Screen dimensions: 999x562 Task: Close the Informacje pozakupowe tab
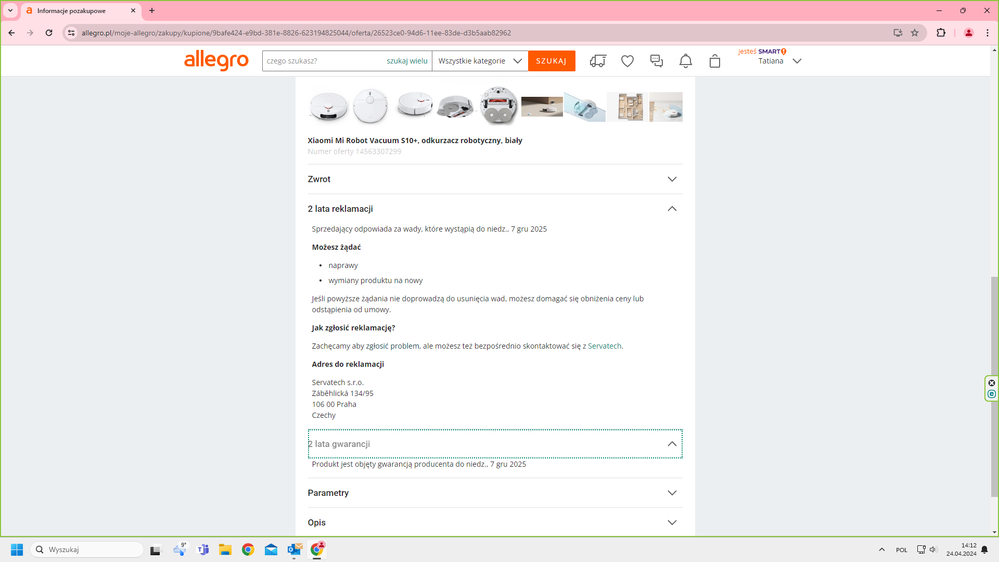pyautogui.click(x=133, y=11)
